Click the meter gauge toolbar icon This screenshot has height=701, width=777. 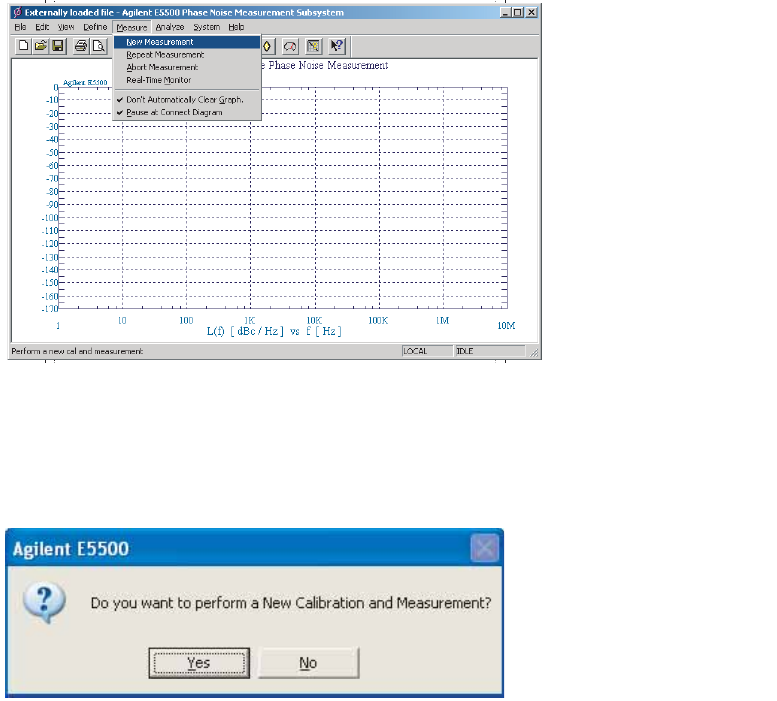[x=290, y=46]
